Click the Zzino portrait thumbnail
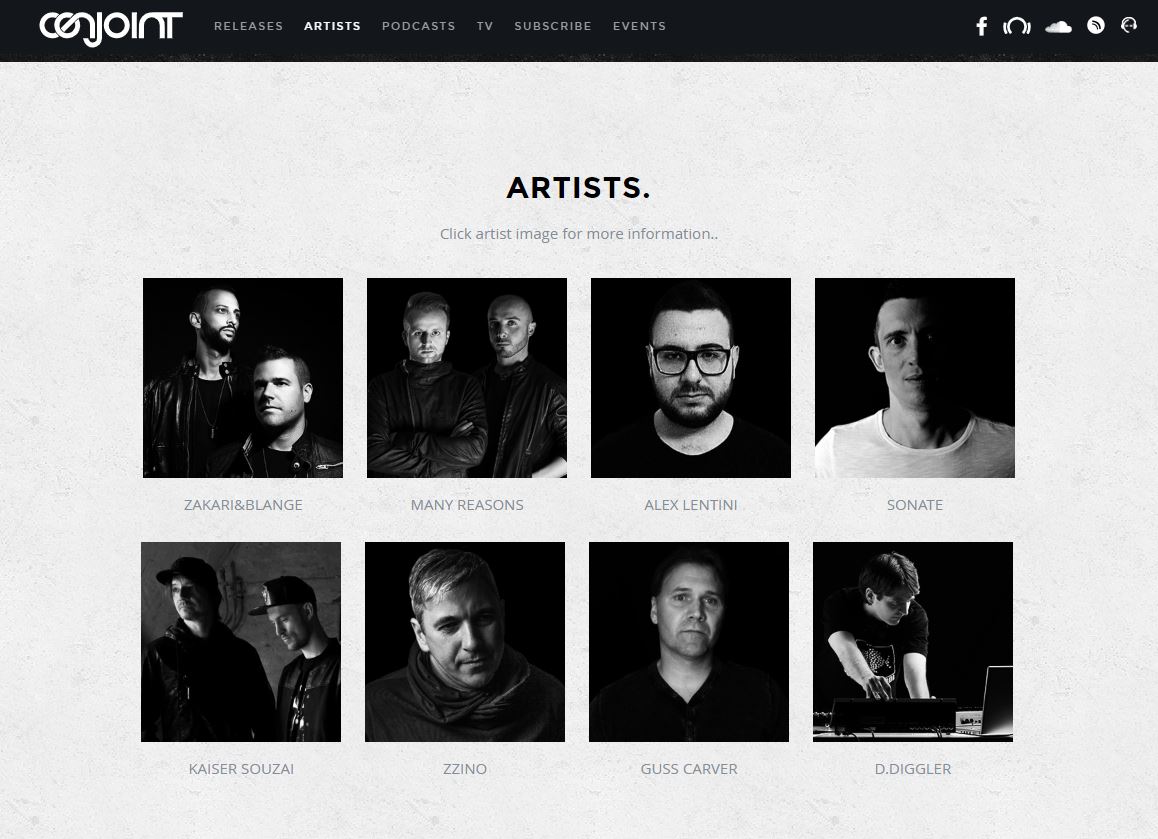Screen dimensions: 1158x839 click(465, 642)
